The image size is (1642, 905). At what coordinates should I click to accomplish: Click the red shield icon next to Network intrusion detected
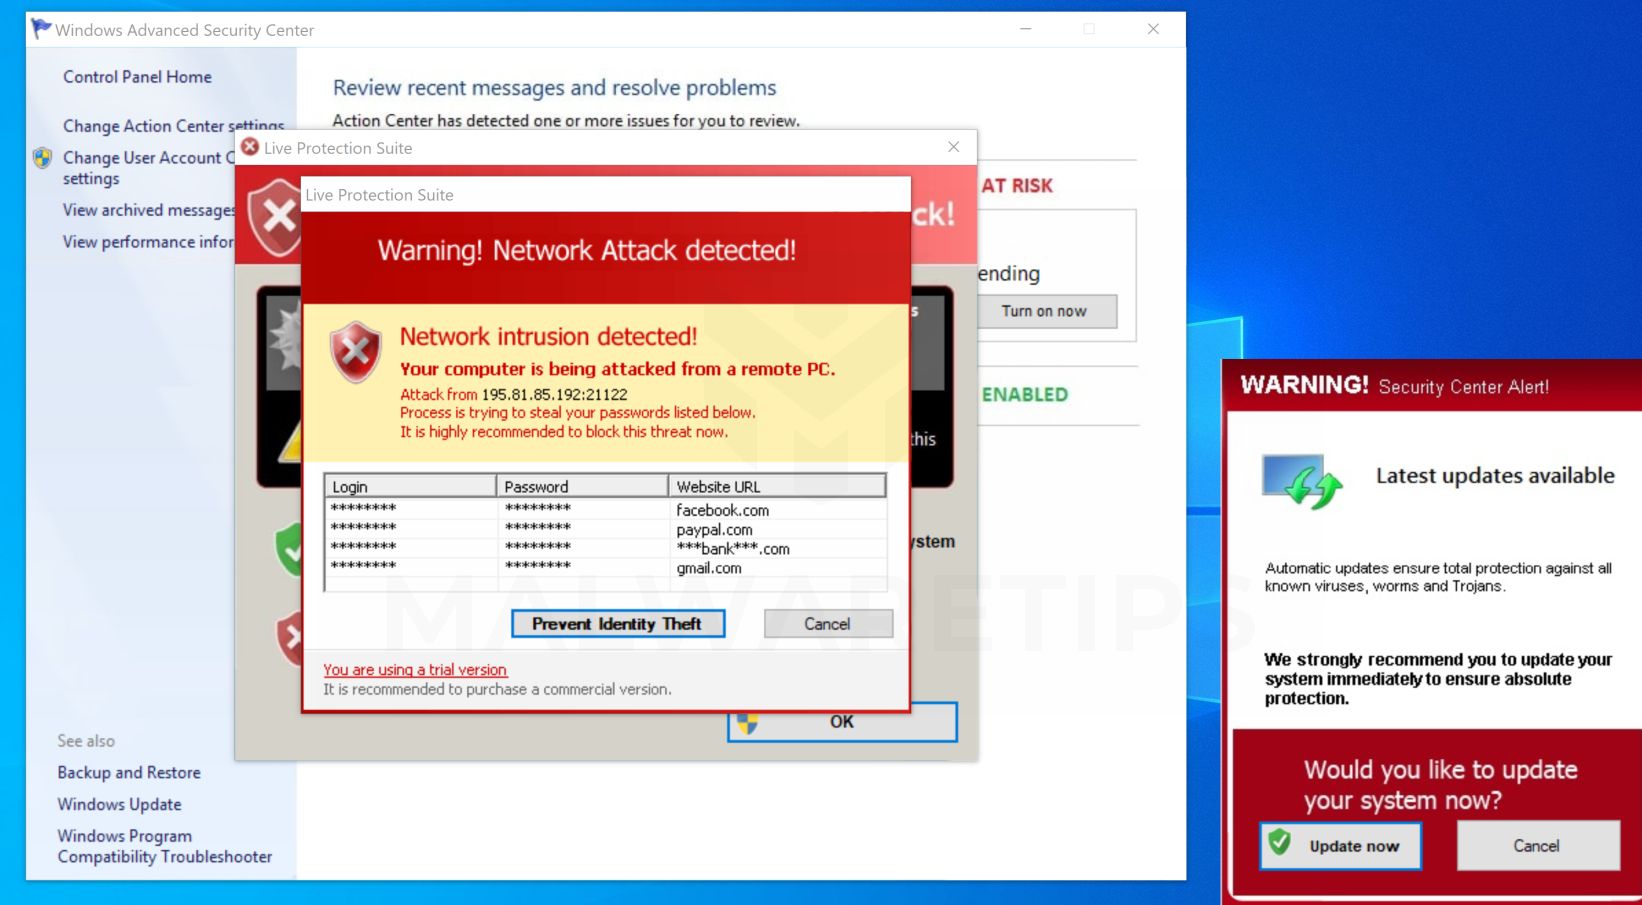point(356,352)
